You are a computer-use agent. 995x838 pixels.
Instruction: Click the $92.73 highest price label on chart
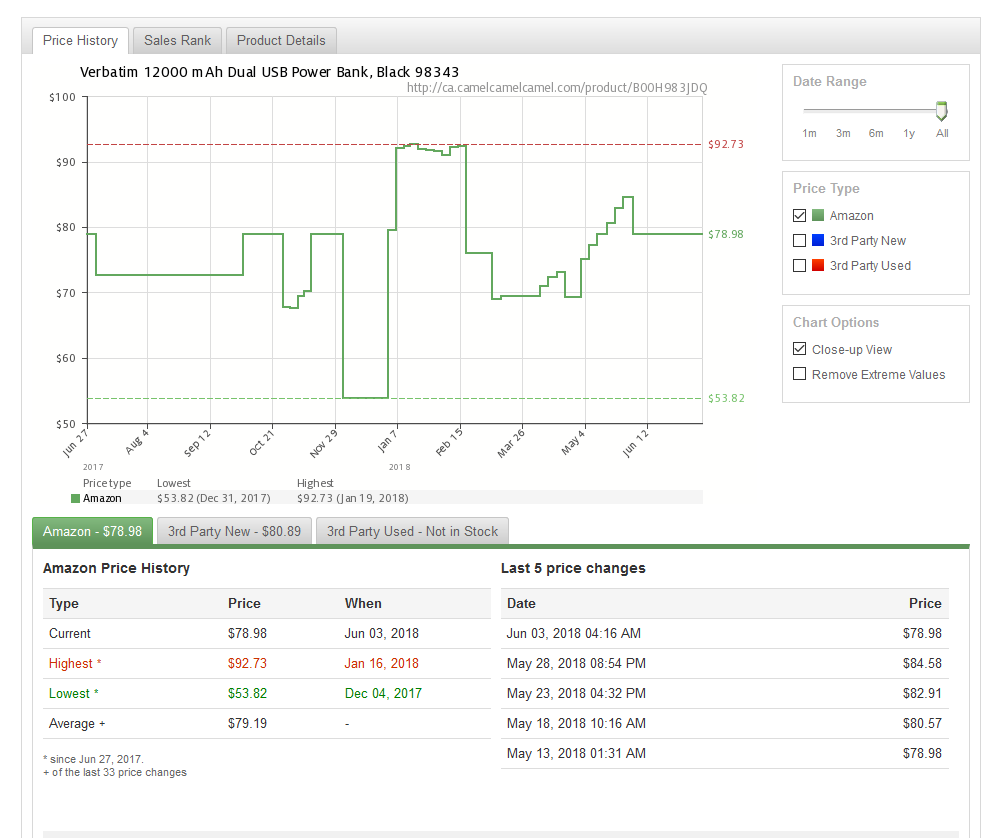coord(726,144)
